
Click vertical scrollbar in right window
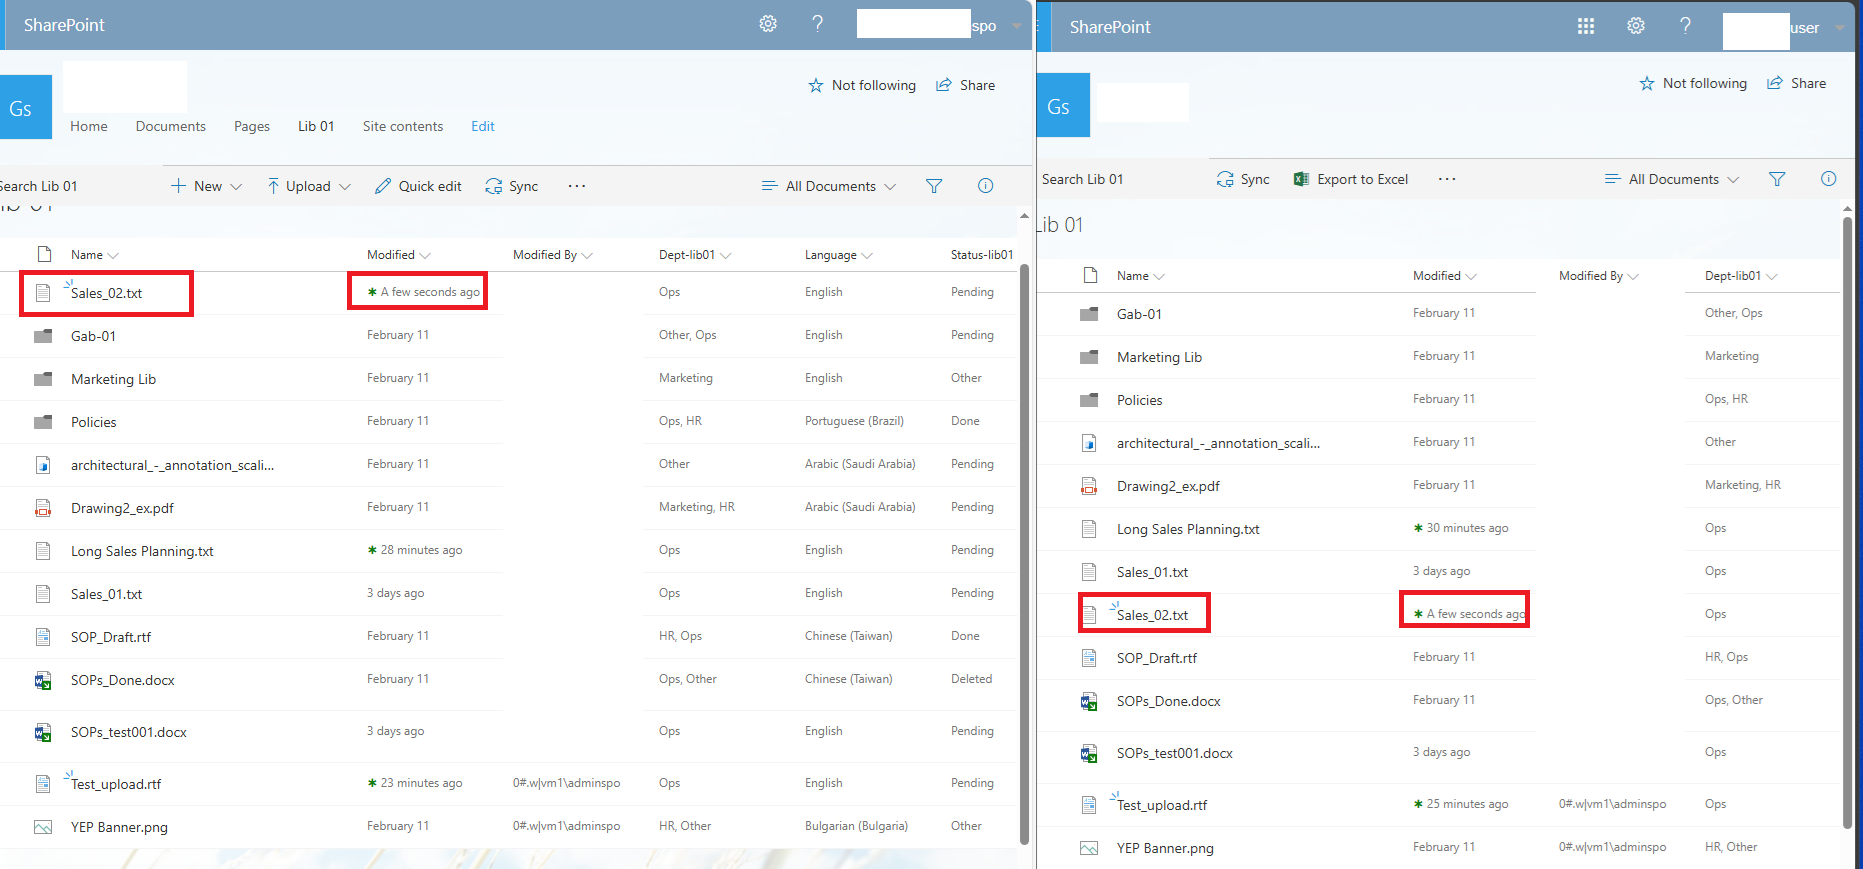coord(1847,522)
